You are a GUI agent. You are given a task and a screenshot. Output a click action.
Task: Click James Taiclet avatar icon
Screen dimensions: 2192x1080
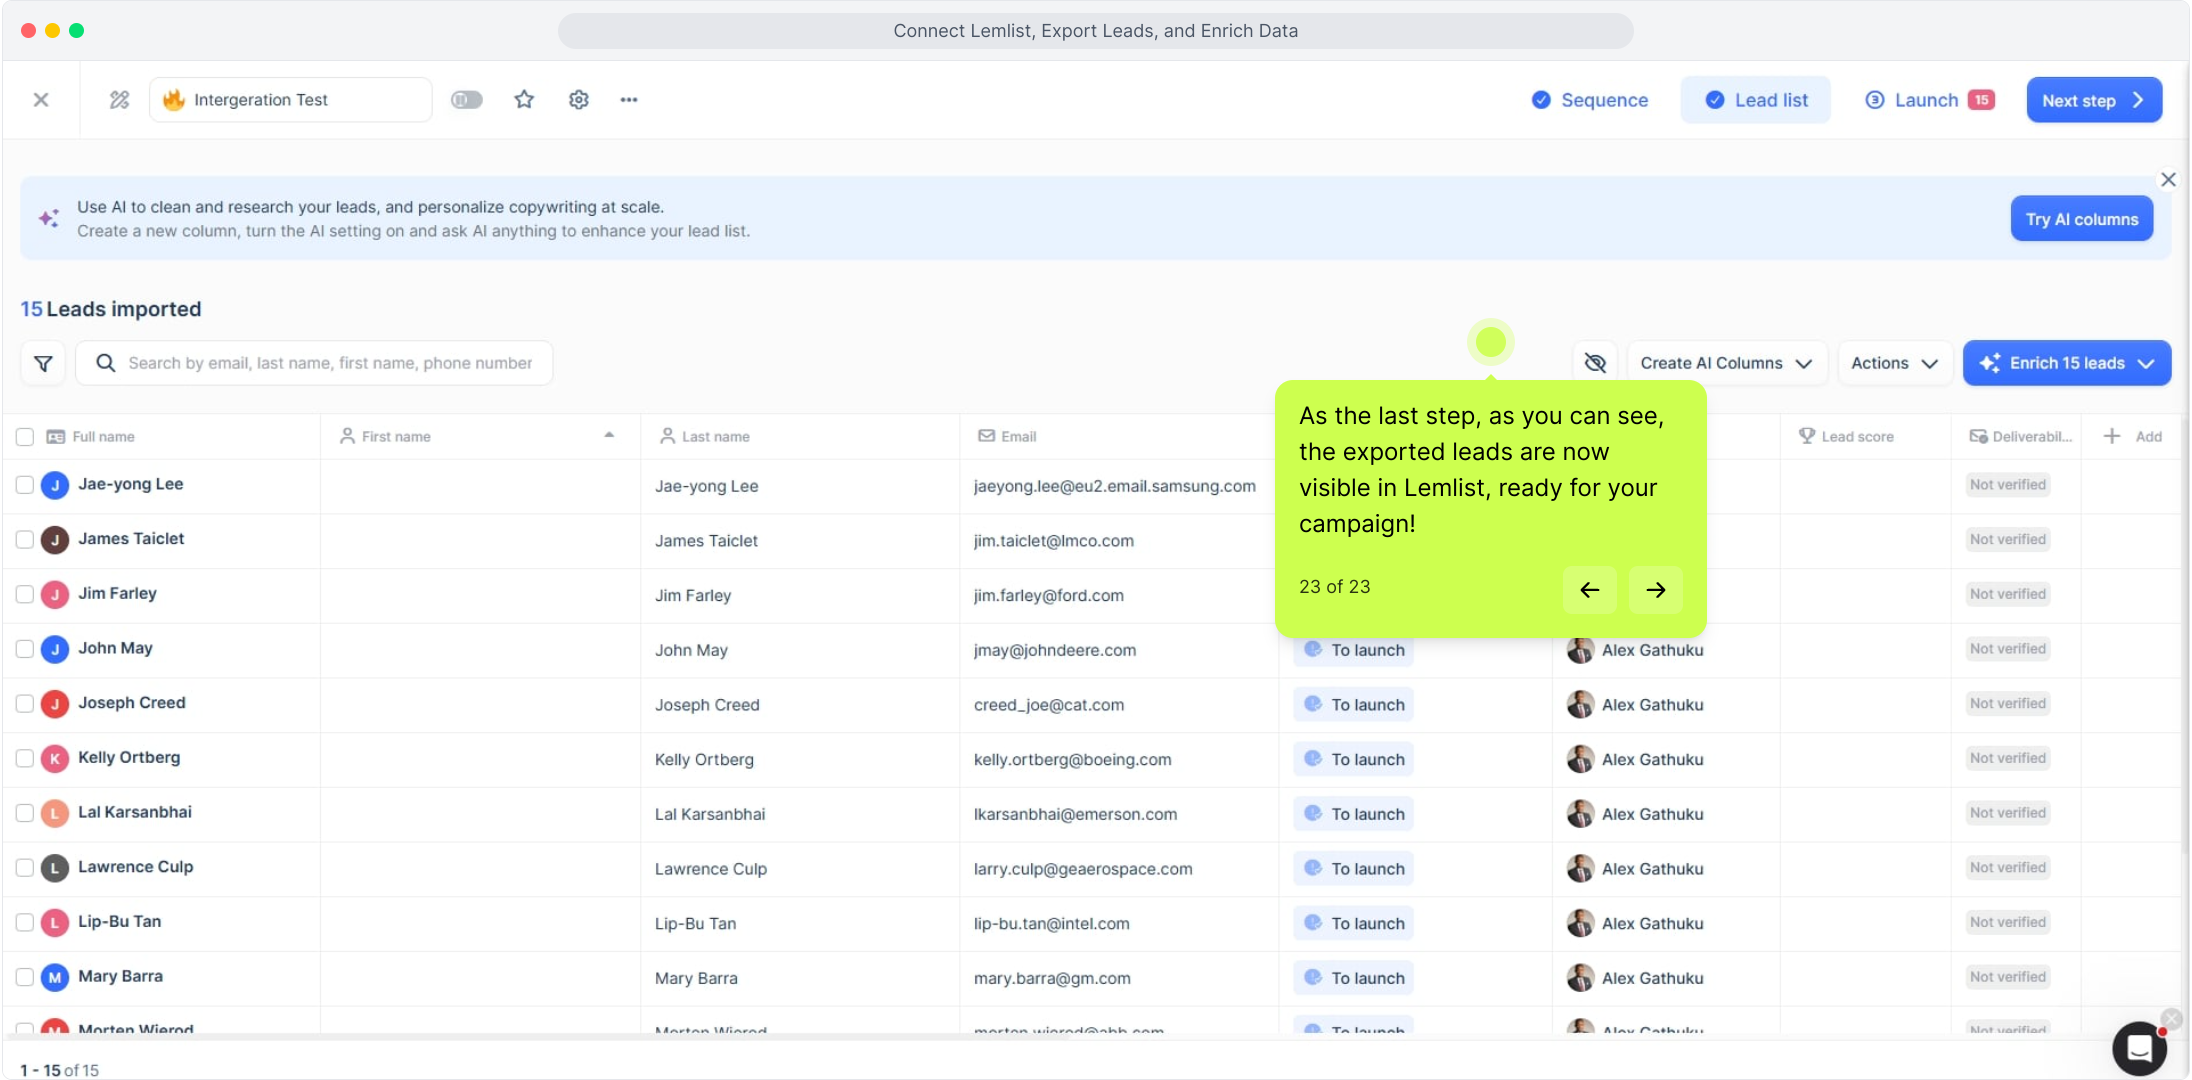point(55,541)
